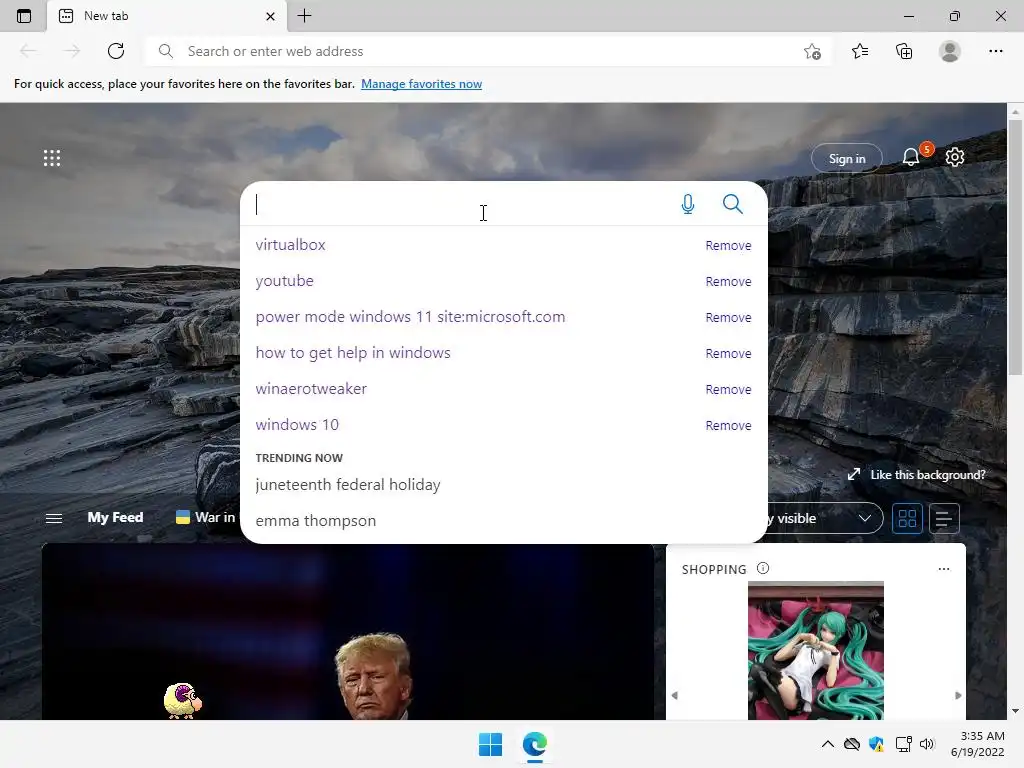
Task: Open the tab actions menu icon
Action: [24, 16]
